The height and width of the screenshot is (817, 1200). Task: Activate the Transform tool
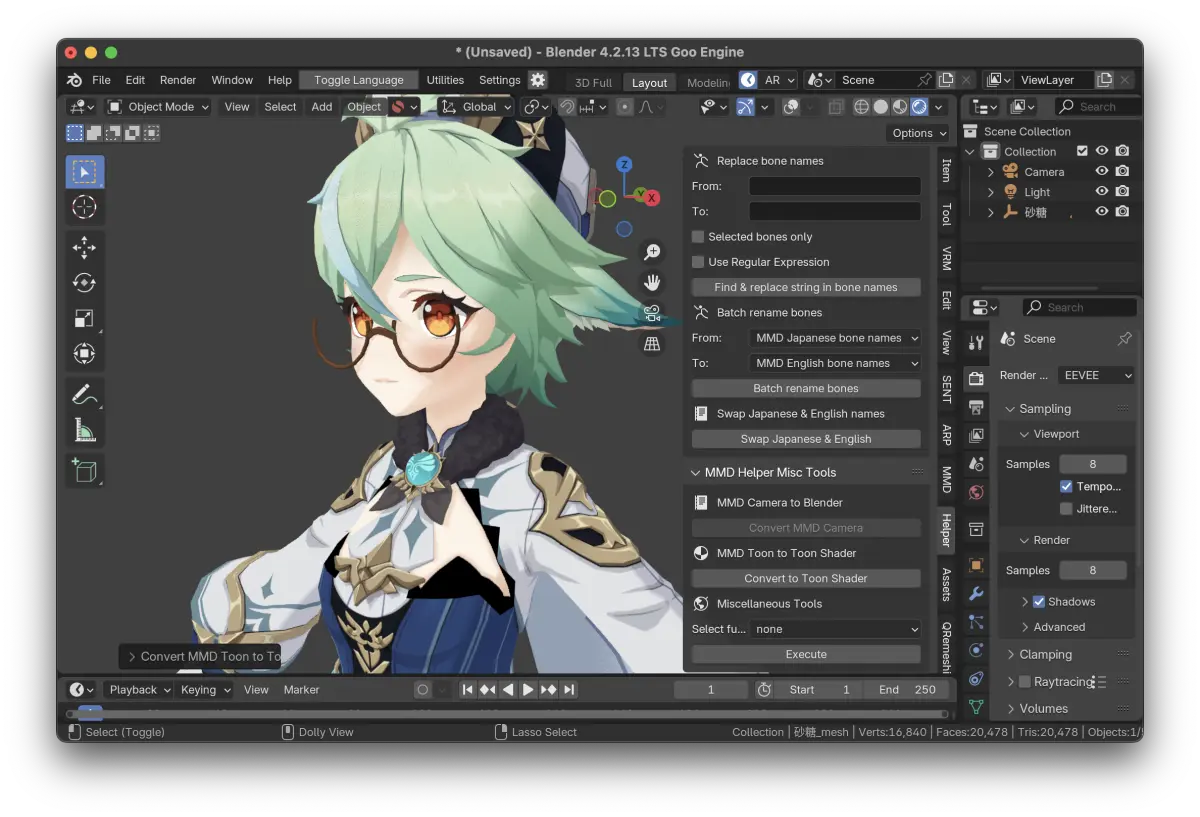coord(85,353)
